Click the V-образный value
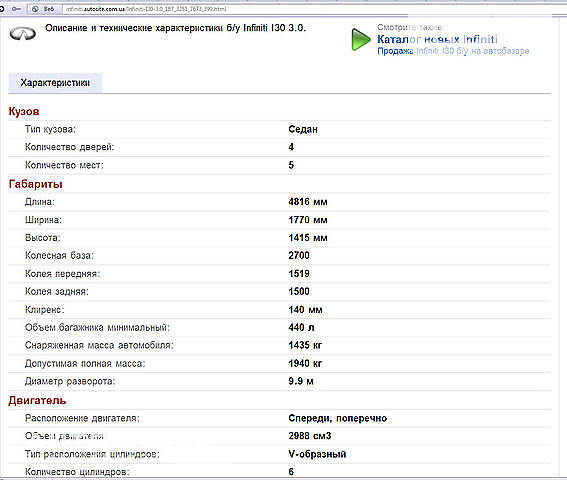This screenshot has width=567, height=480. click(317, 454)
